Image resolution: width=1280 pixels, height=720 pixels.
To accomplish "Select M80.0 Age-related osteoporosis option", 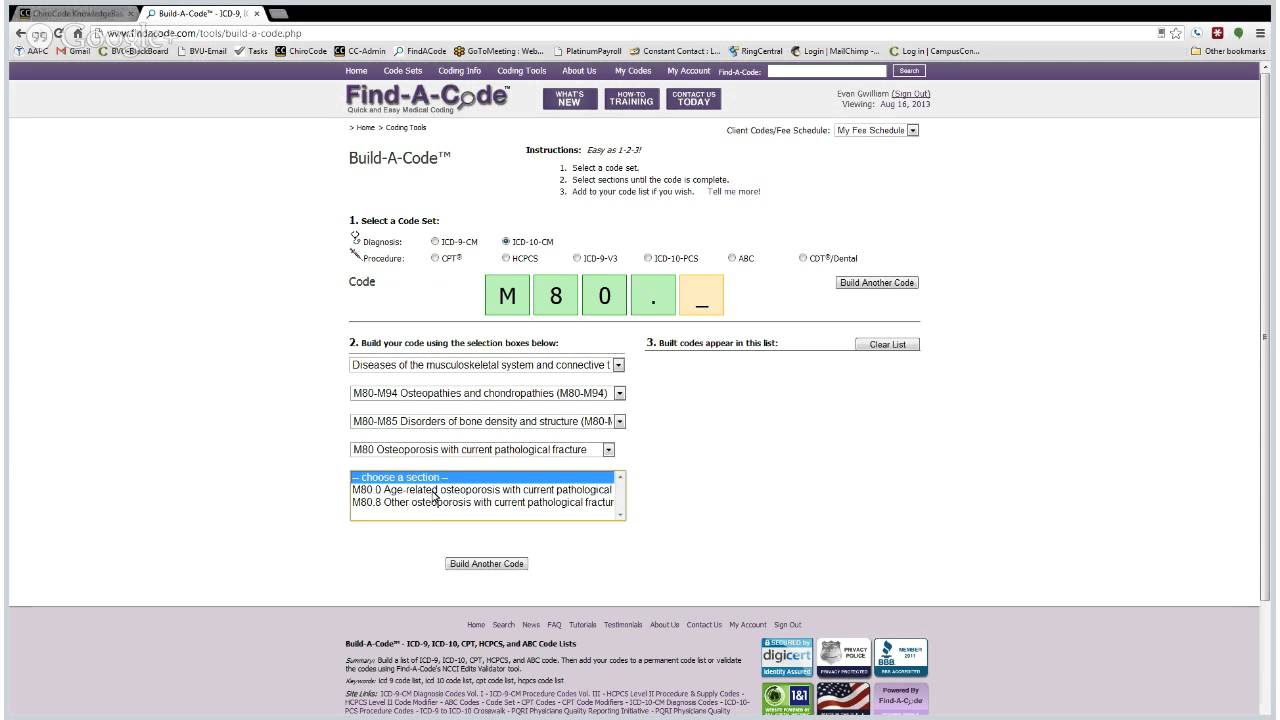I will (x=482, y=490).
